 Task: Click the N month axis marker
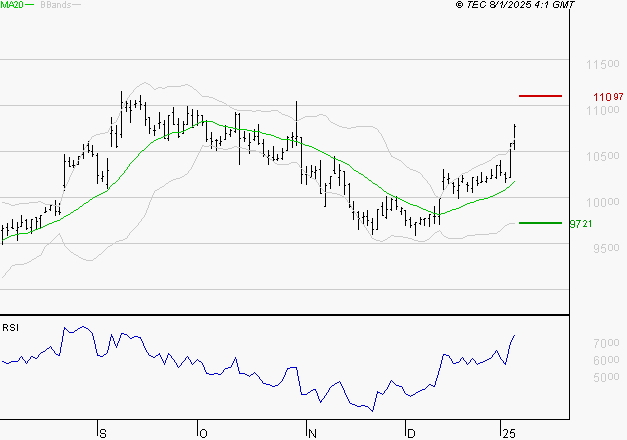coord(312,434)
